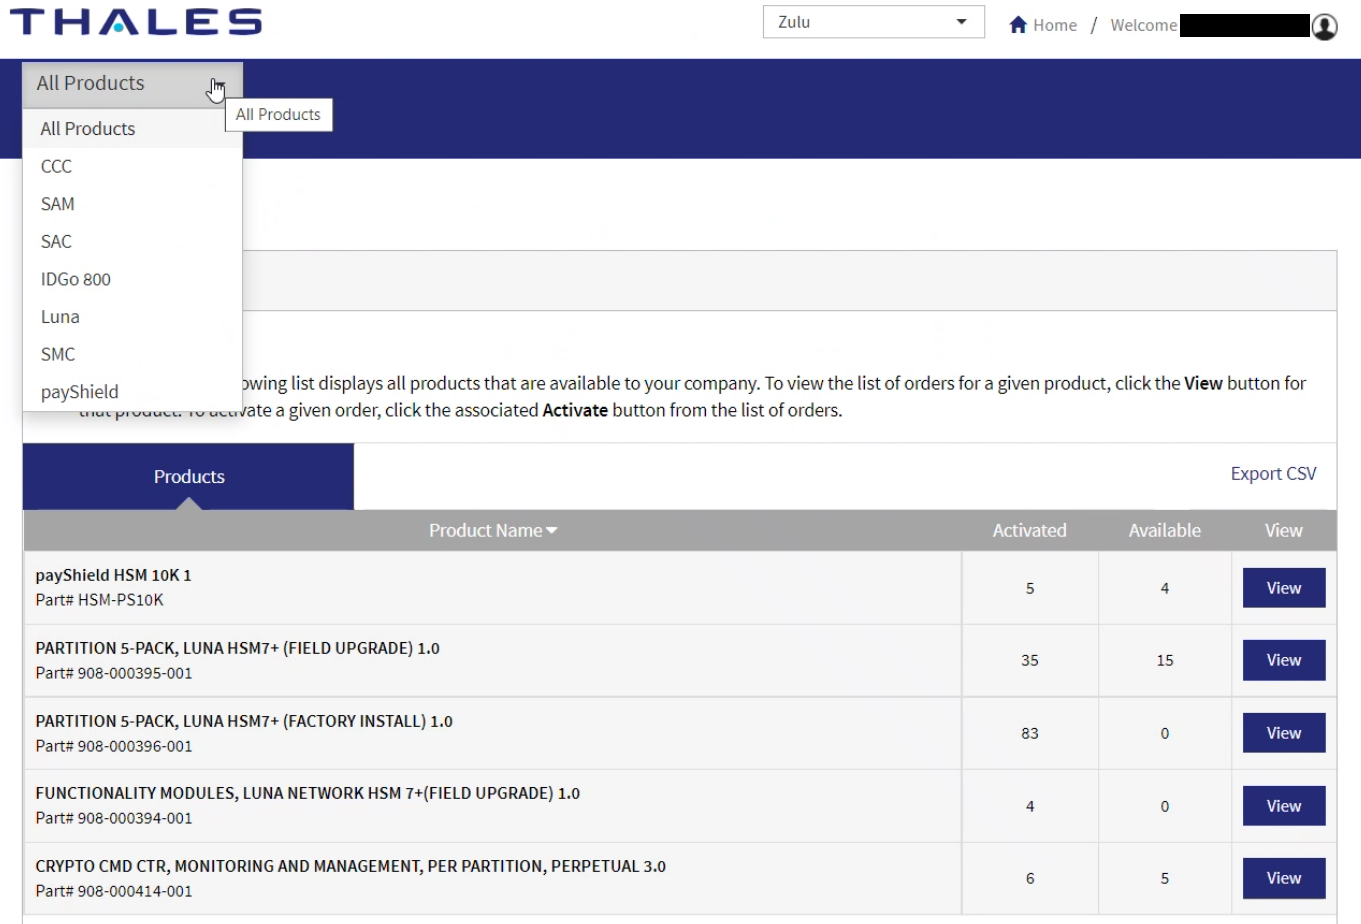
Task: Choose CCC in the product list
Action: click(x=132, y=166)
